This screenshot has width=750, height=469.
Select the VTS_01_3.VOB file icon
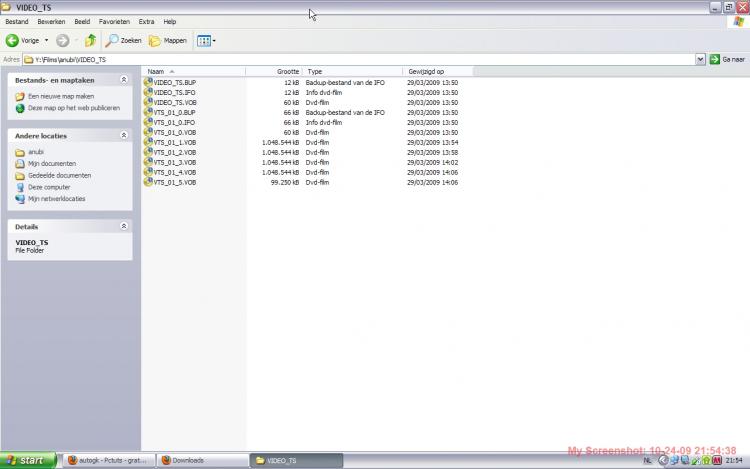click(148, 163)
